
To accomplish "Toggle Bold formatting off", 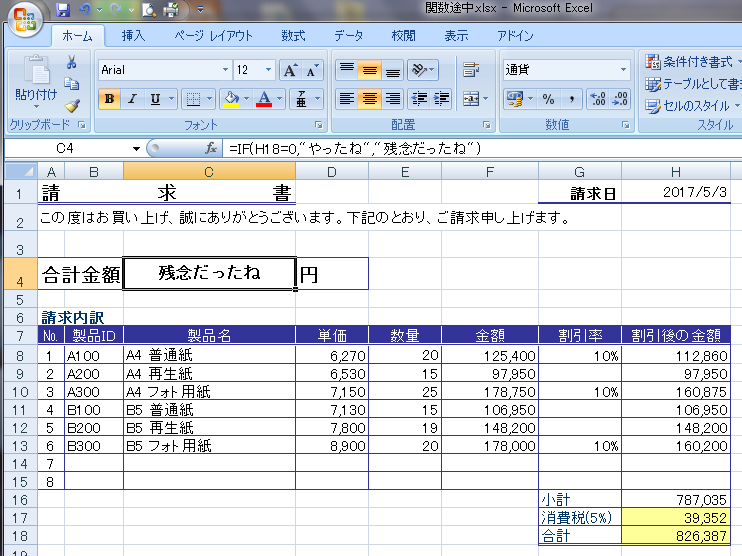I will (108, 99).
